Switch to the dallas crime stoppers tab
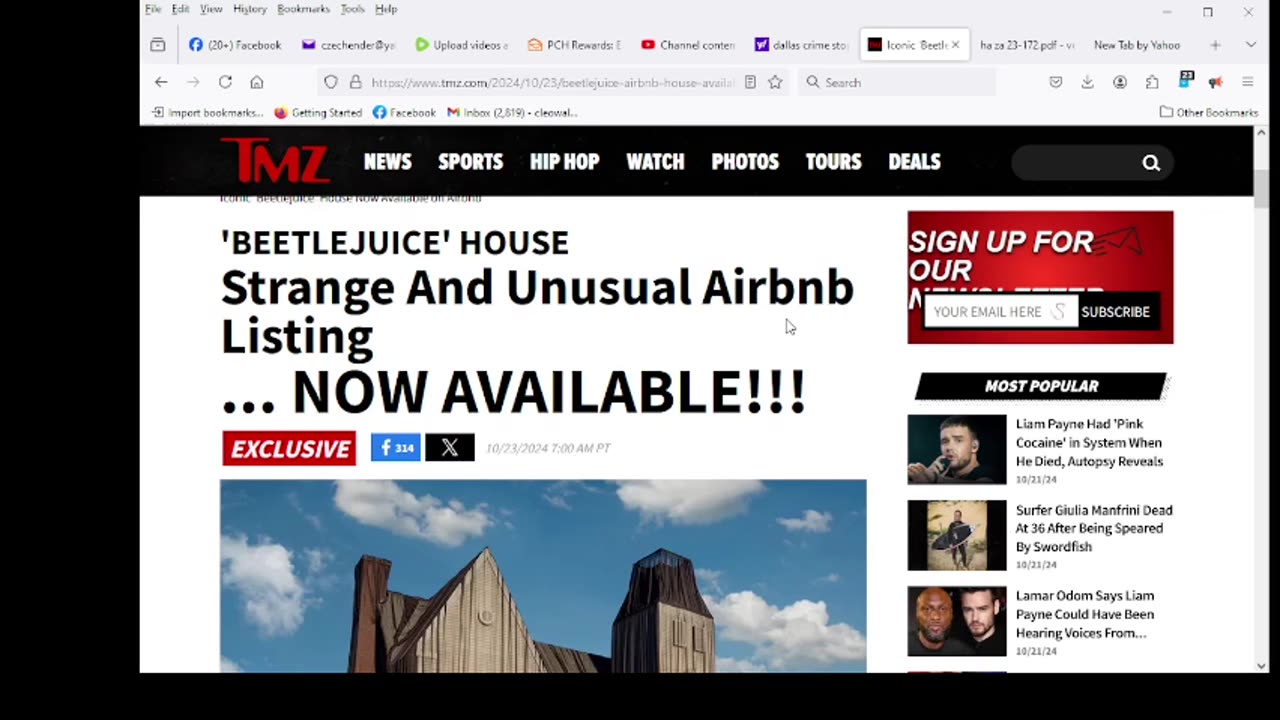Image resolution: width=1280 pixels, height=720 pixels. (802, 45)
